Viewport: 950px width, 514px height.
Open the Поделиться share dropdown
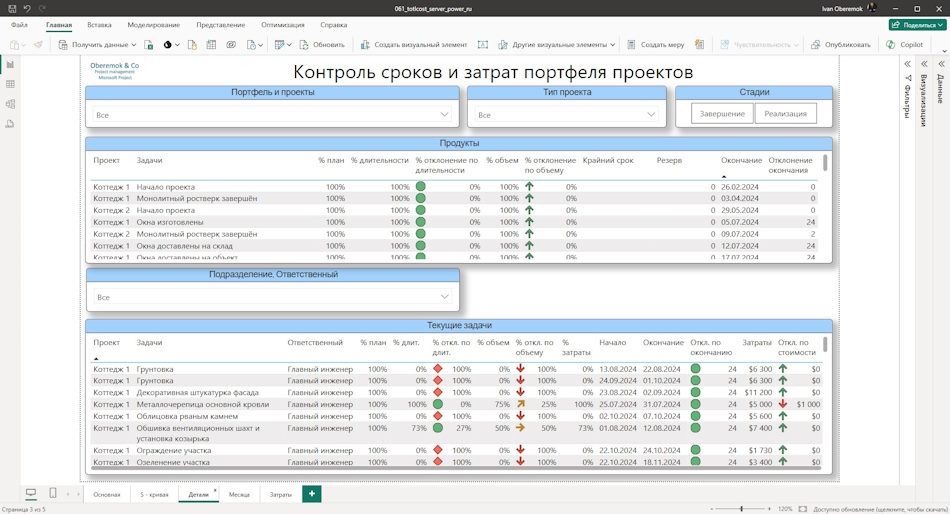click(918, 25)
